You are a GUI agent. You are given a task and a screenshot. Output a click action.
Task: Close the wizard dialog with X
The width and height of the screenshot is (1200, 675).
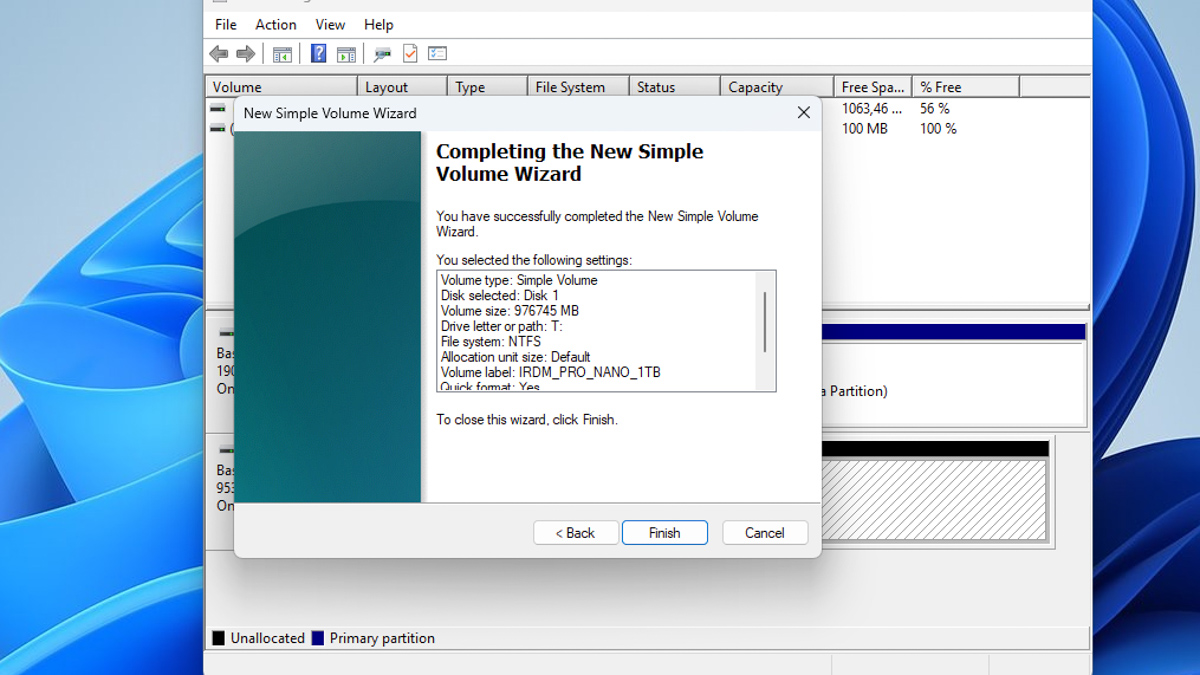[803, 113]
